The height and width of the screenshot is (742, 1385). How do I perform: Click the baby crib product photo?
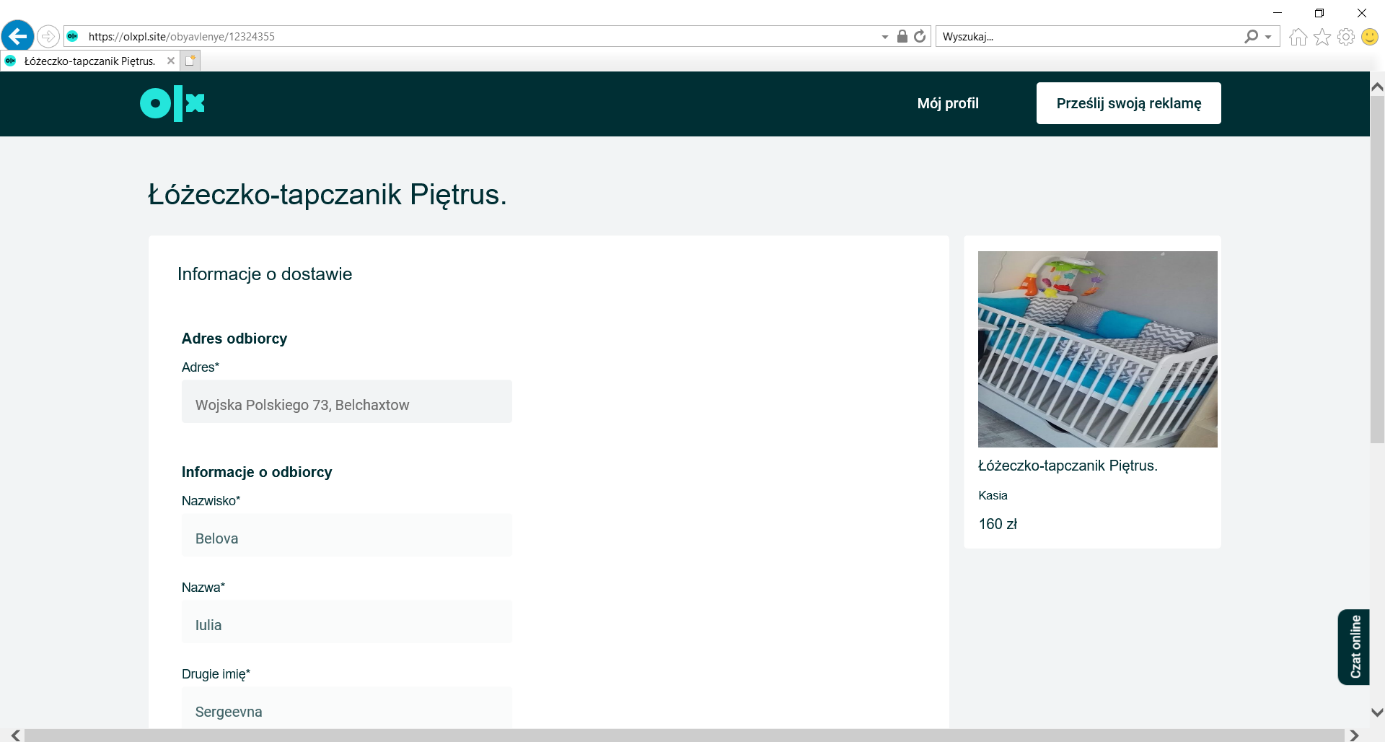click(x=1097, y=349)
